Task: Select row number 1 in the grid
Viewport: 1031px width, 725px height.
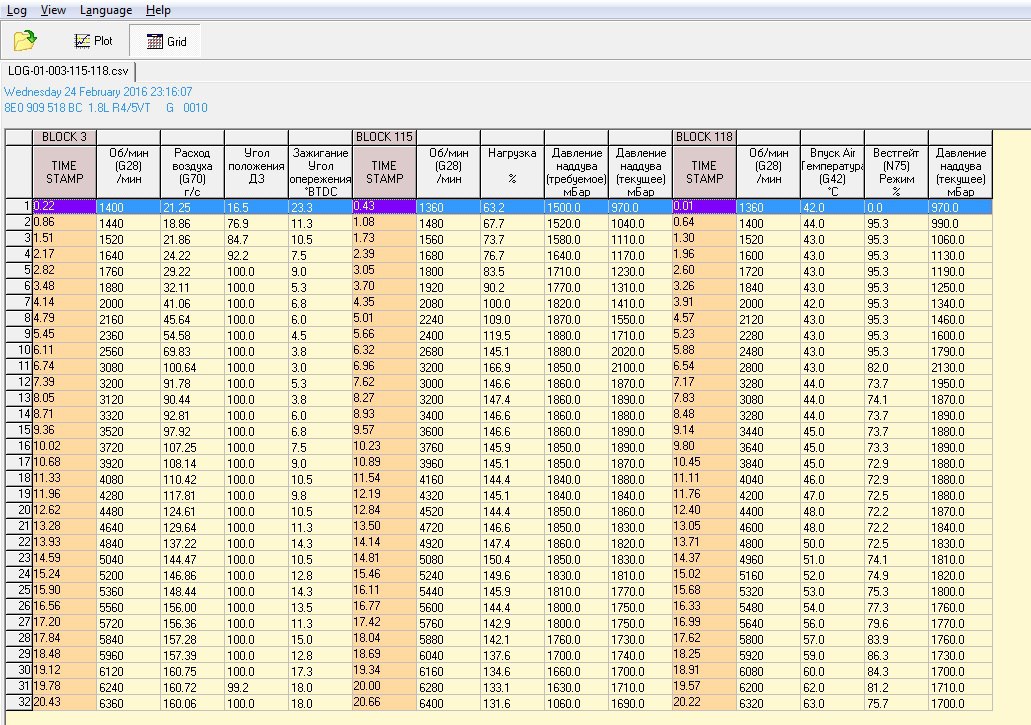Action: [19, 206]
